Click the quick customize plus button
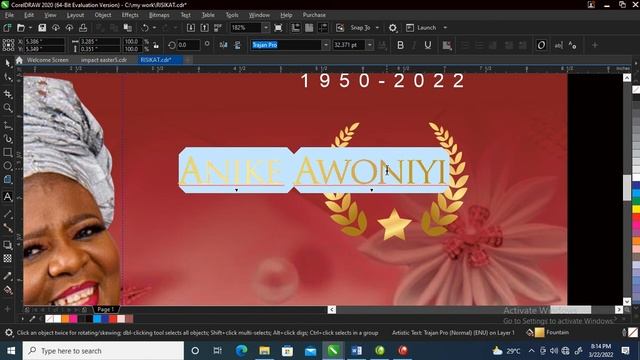This screenshot has width=640, height=360. (x=595, y=45)
